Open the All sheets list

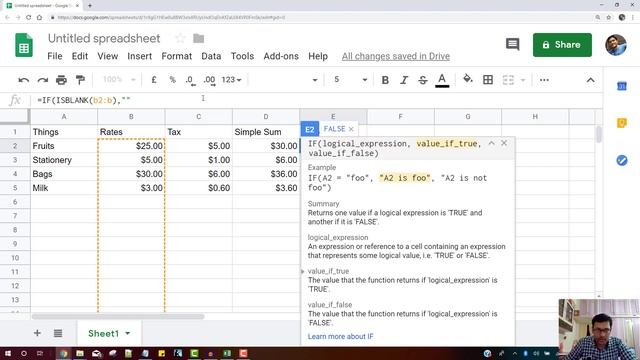pos(58,333)
